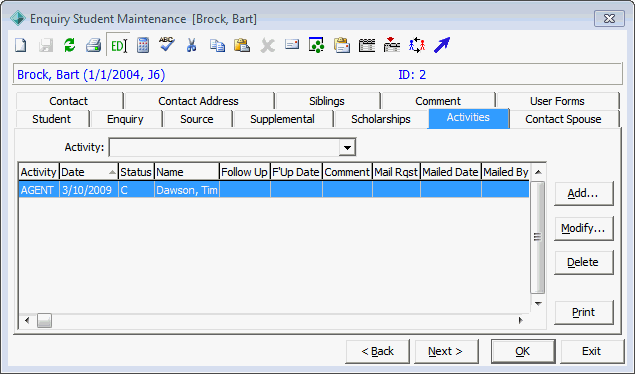Click the Comment column header in grid

(x=347, y=172)
